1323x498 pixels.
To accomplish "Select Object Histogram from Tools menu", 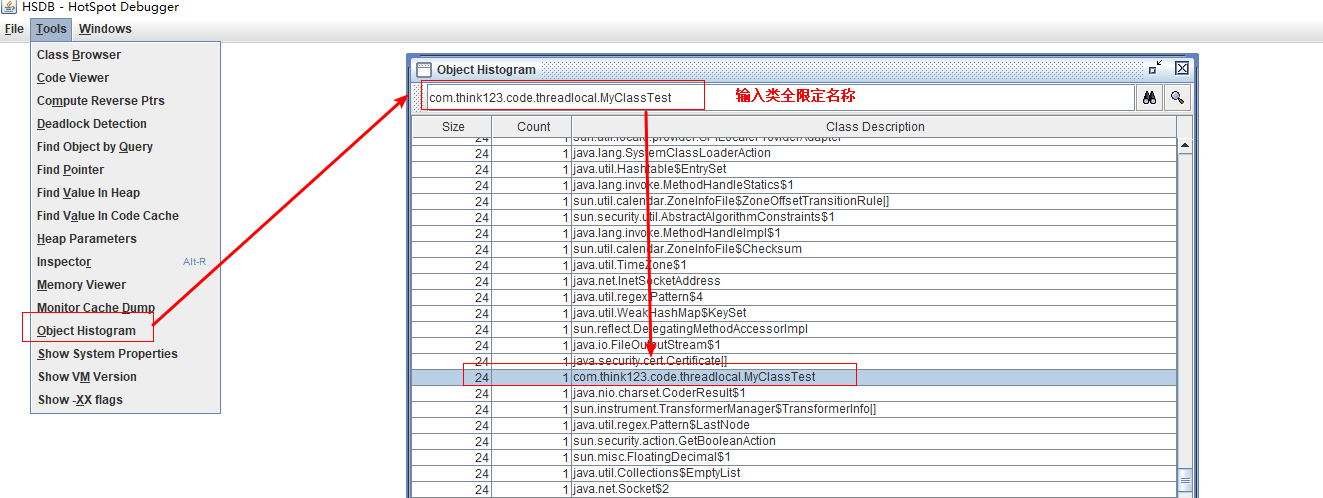I will pos(86,331).
